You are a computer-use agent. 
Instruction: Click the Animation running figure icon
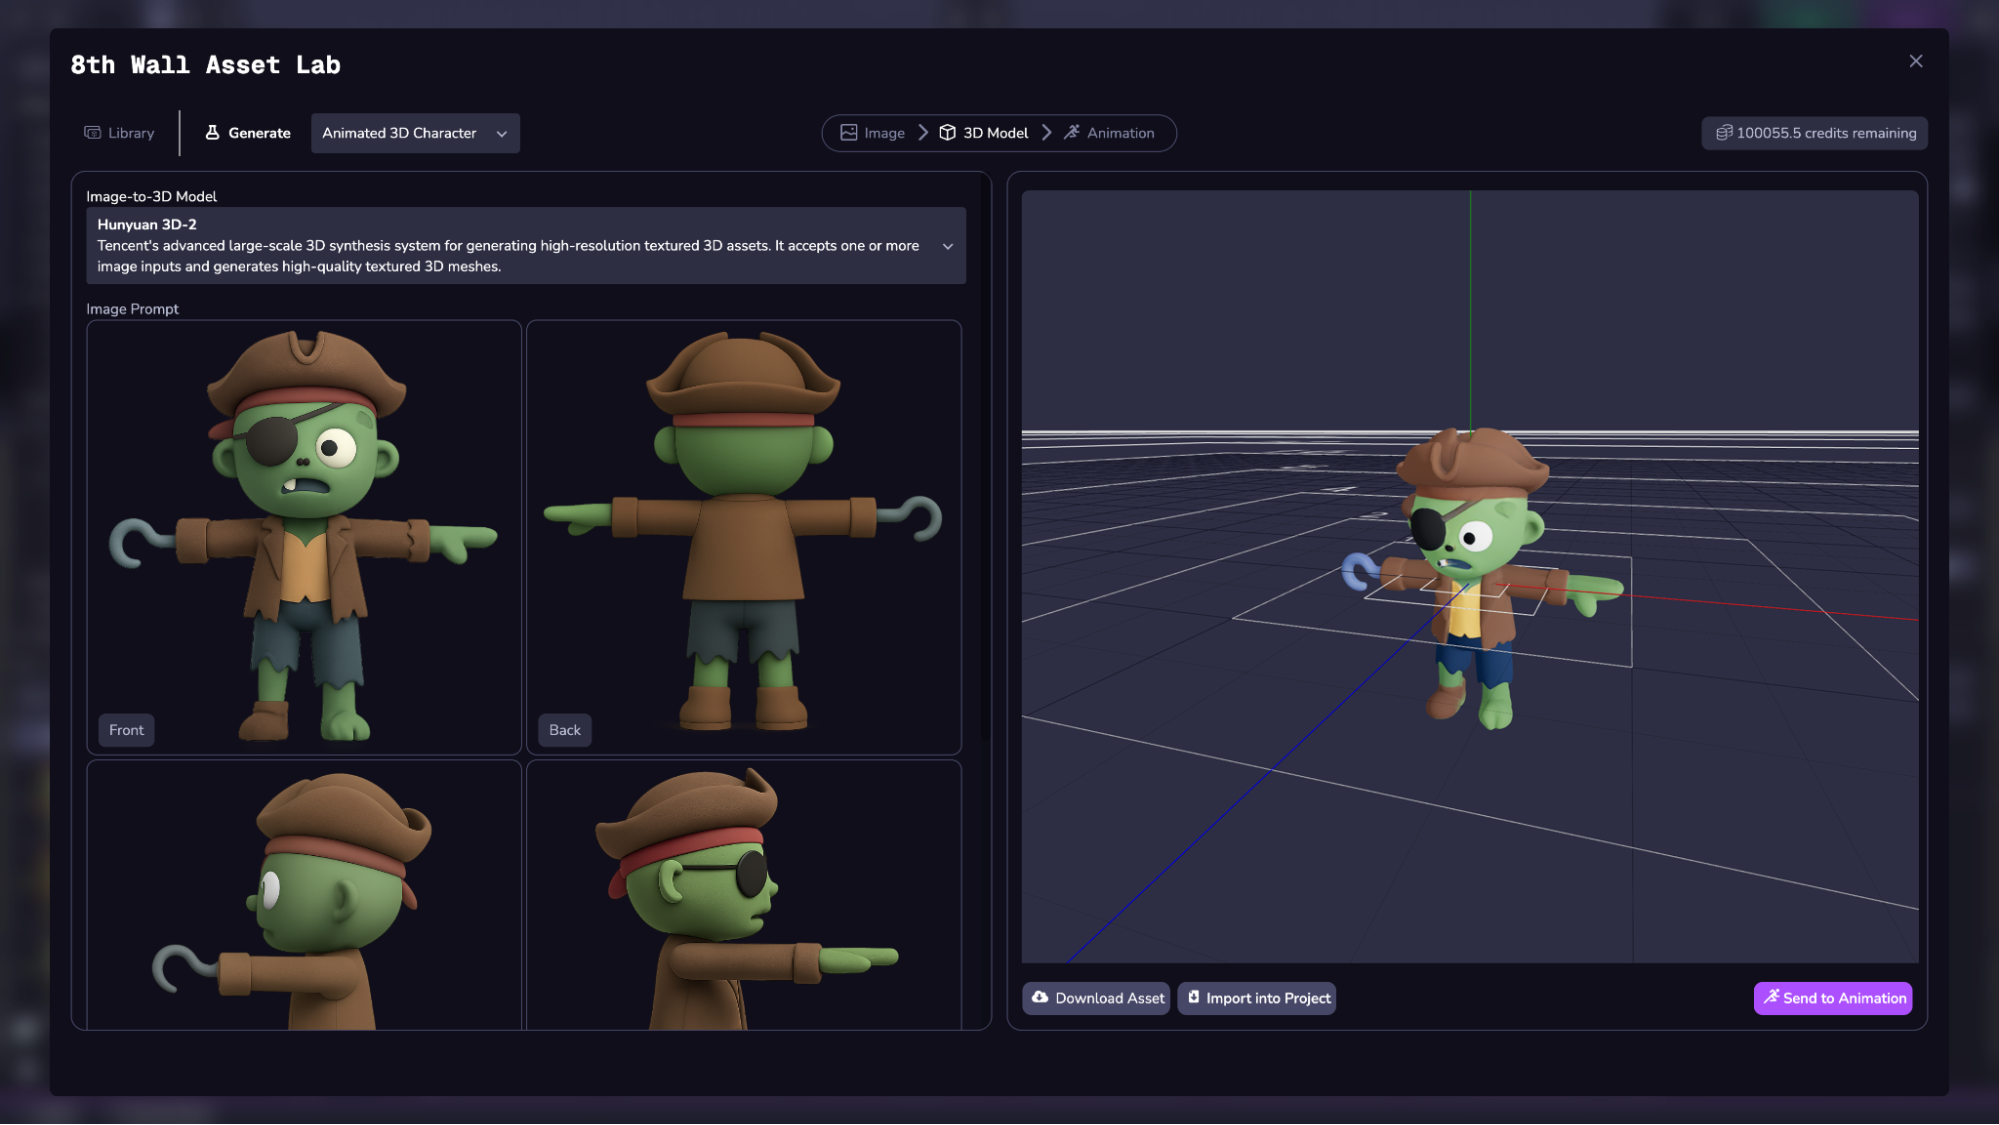[1071, 133]
